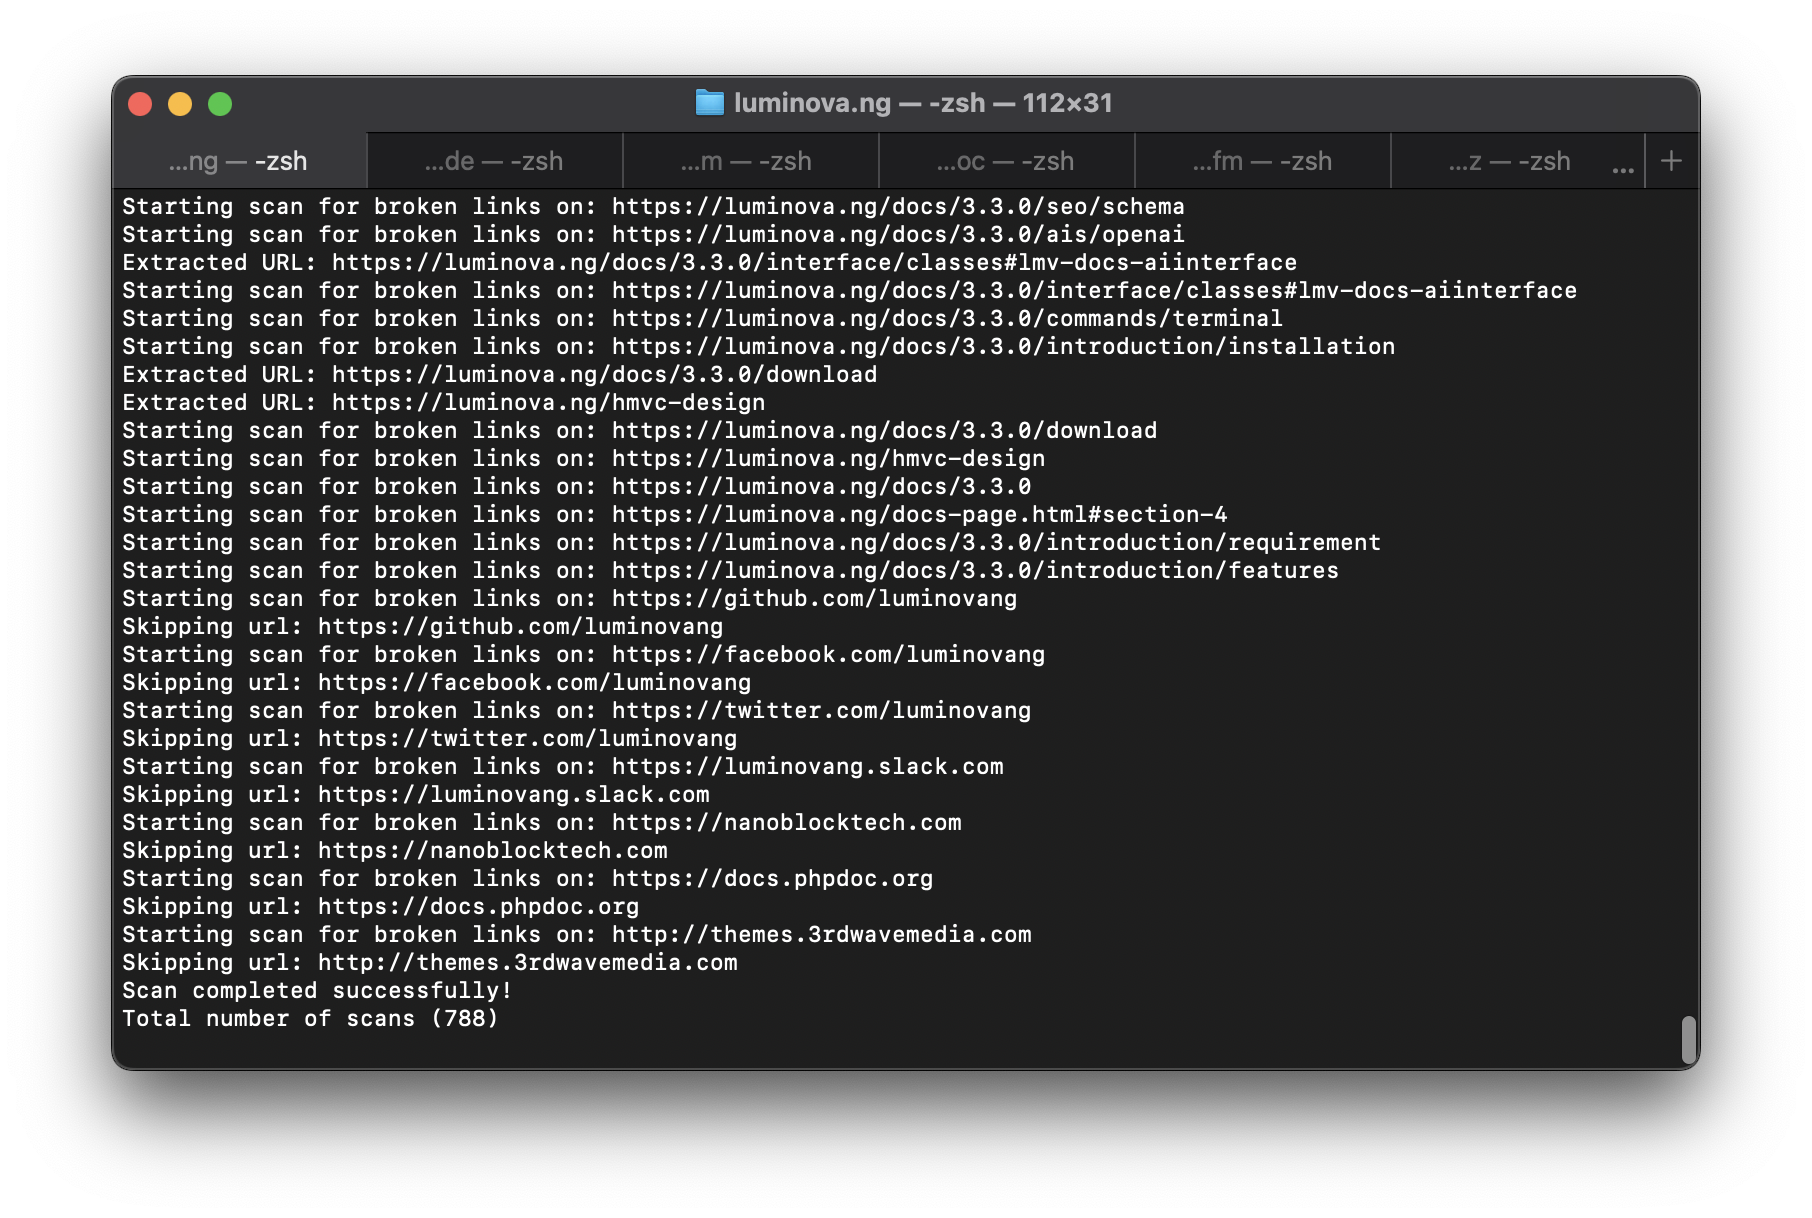Switch to the '...fm — -zsh' tab
The height and width of the screenshot is (1218, 1812).
[1263, 161]
